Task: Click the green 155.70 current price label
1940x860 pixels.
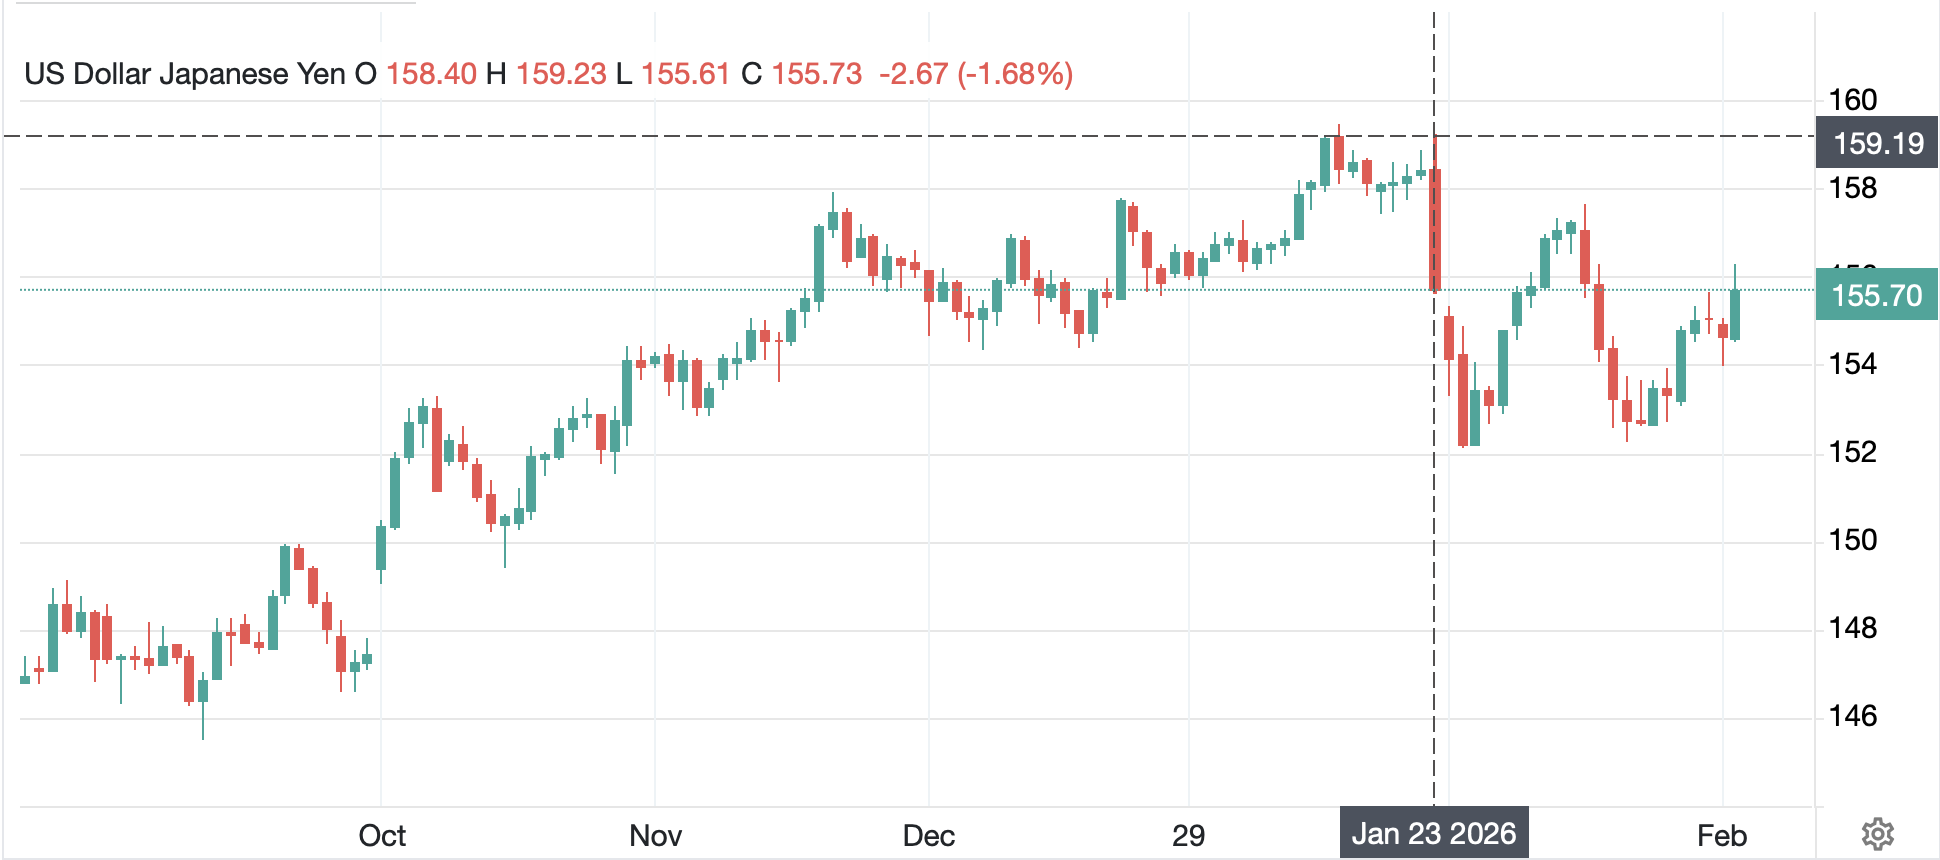Action: click(1876, 296)
